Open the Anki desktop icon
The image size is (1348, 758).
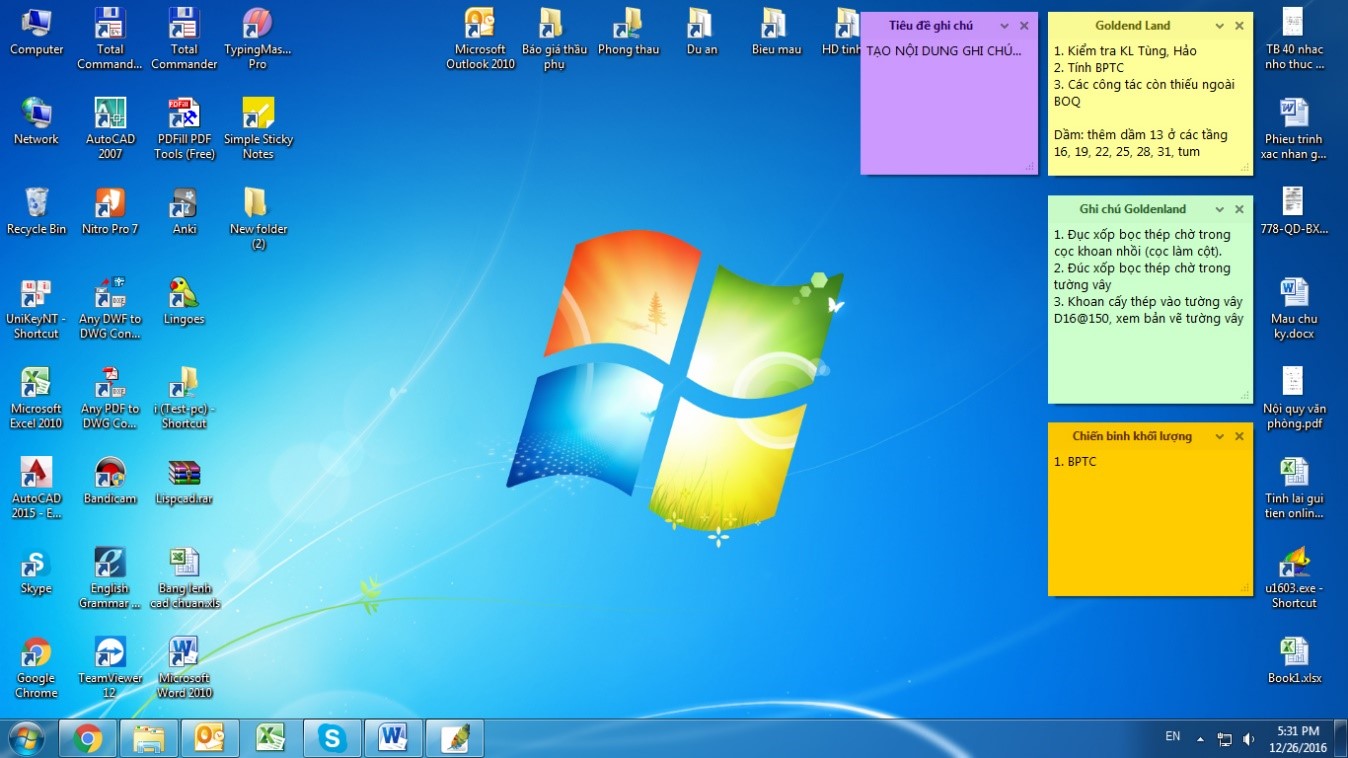[184, 205]
